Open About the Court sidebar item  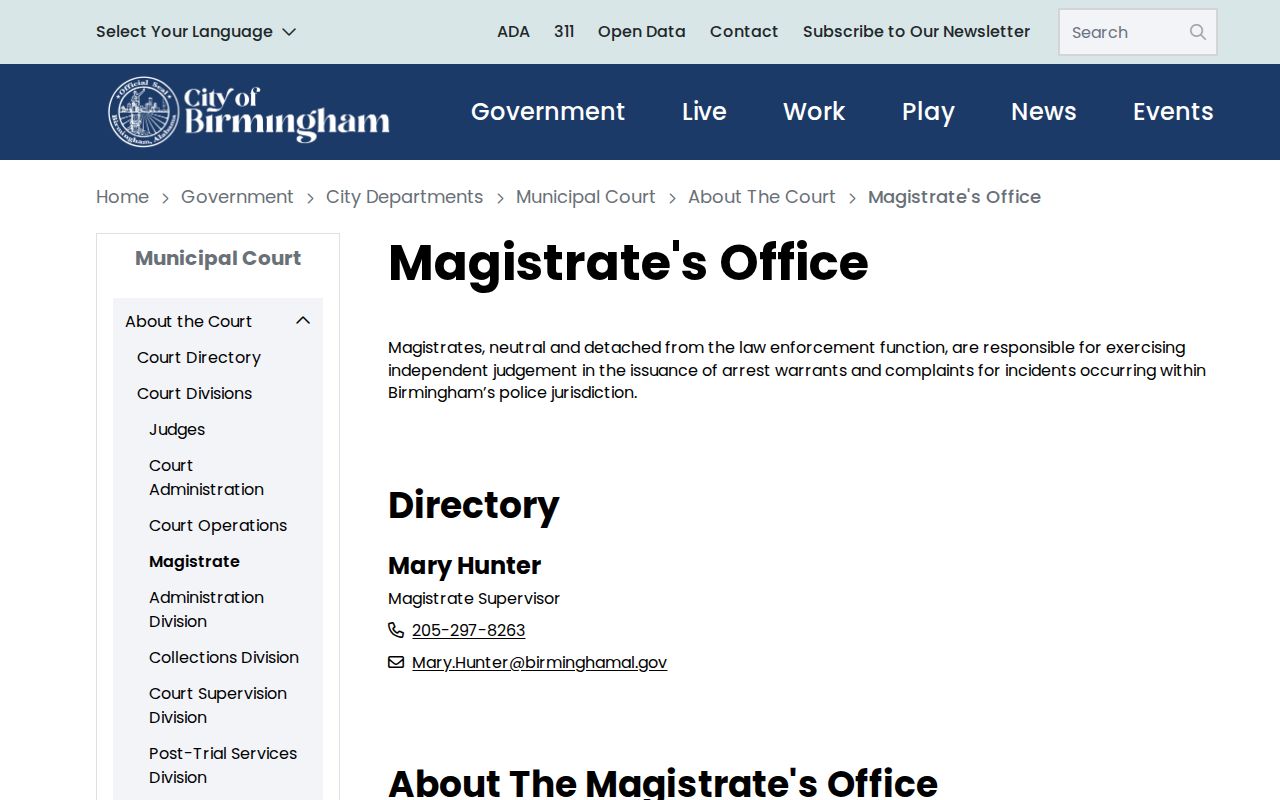188,321
